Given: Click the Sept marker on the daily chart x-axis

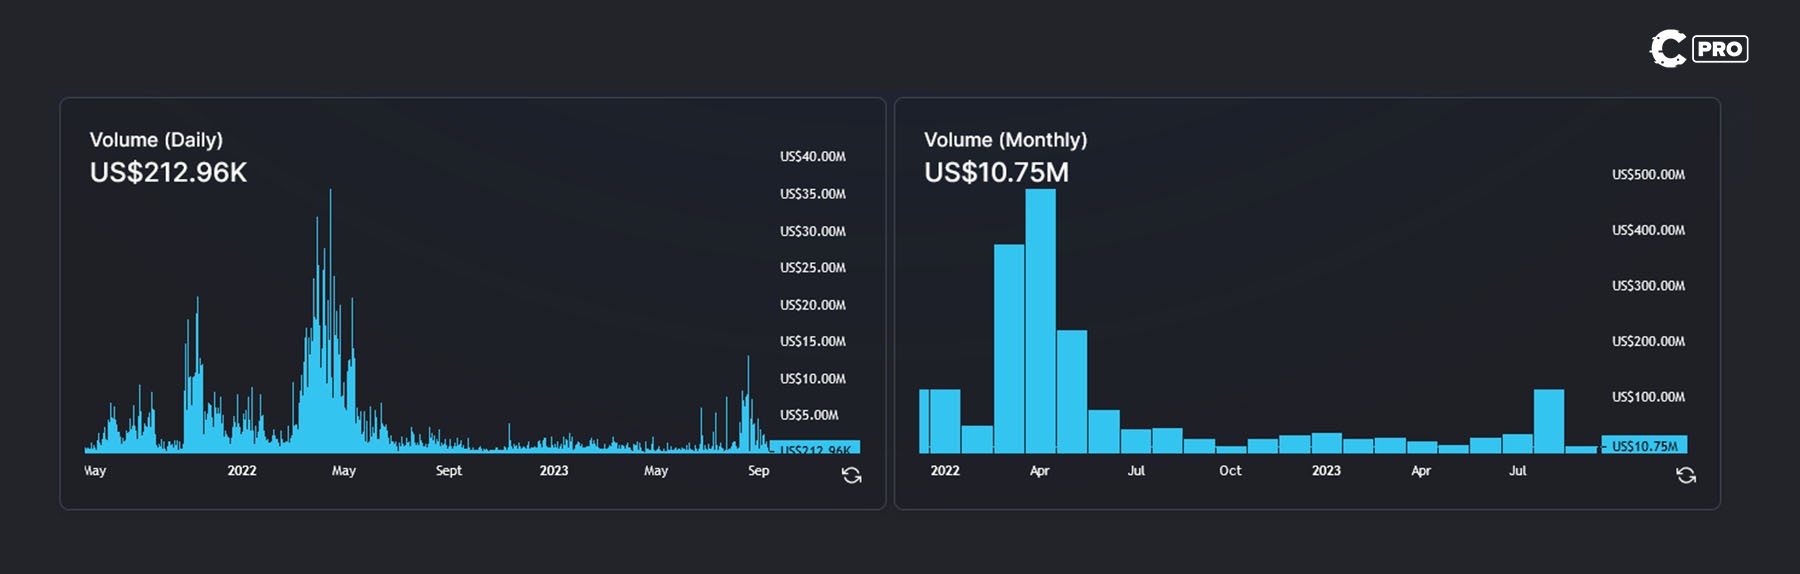Looking at the screenshot, I should pyautogui.click(x=449, y=471).
